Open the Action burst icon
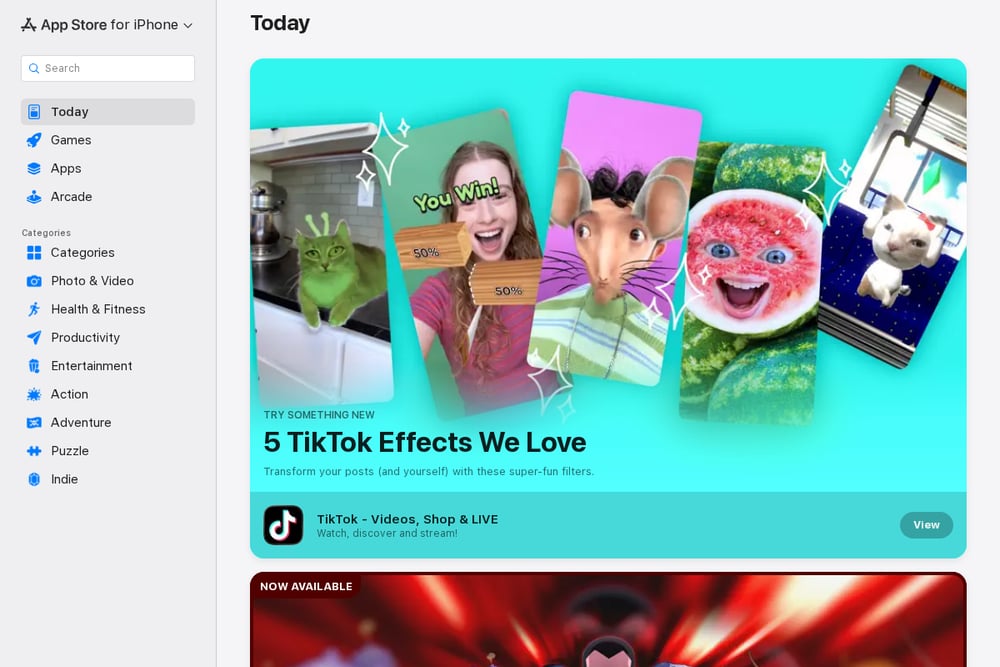The width and height of the screenshot is (1000, 667). point(34,394)
